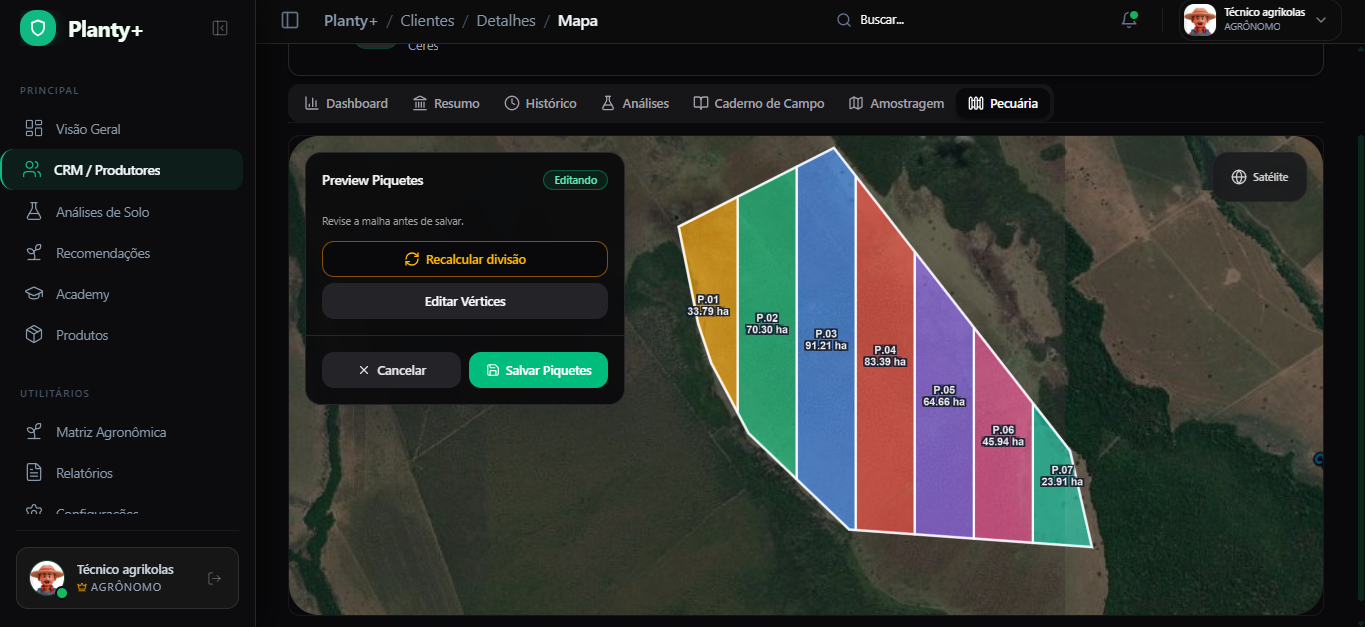Switch to the Caderno de Campo tab
Screen dimensions: 1365x627
[x=759, y=103]
